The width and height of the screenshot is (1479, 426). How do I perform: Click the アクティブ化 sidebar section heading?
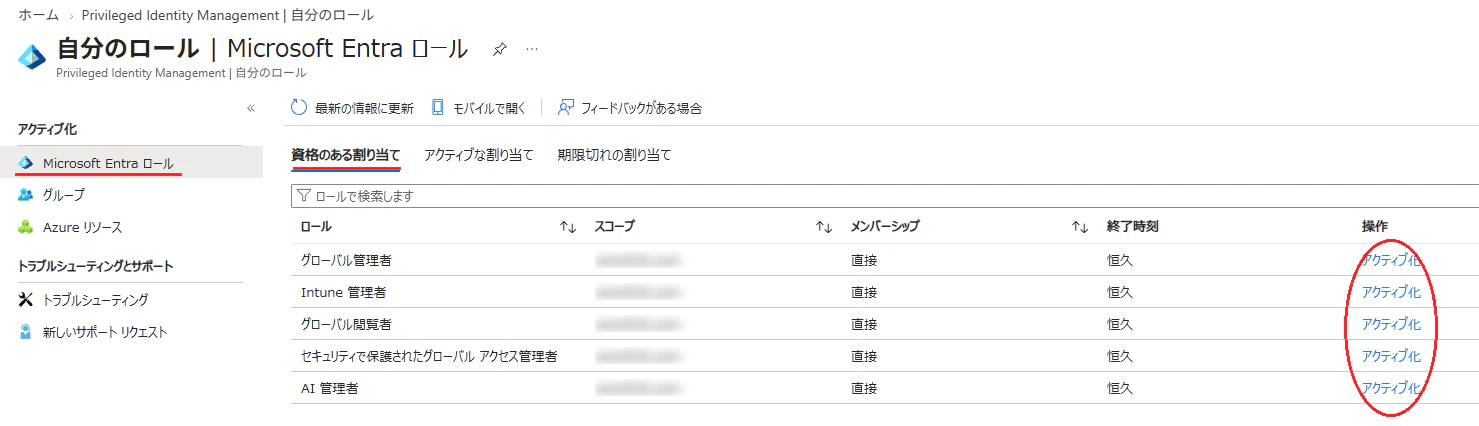click(47, 130)
